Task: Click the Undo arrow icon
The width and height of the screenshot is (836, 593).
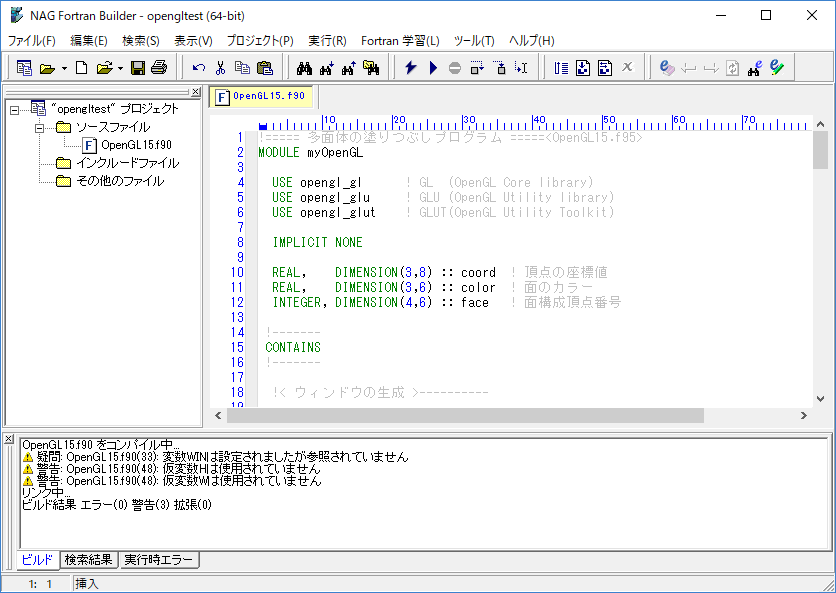Action: click(199, 68)
